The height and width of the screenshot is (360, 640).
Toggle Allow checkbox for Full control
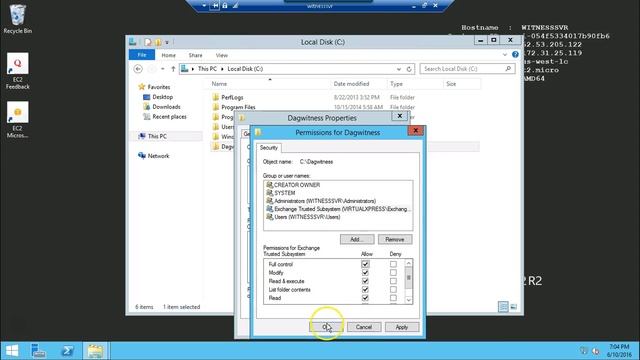tap(365, 264)
